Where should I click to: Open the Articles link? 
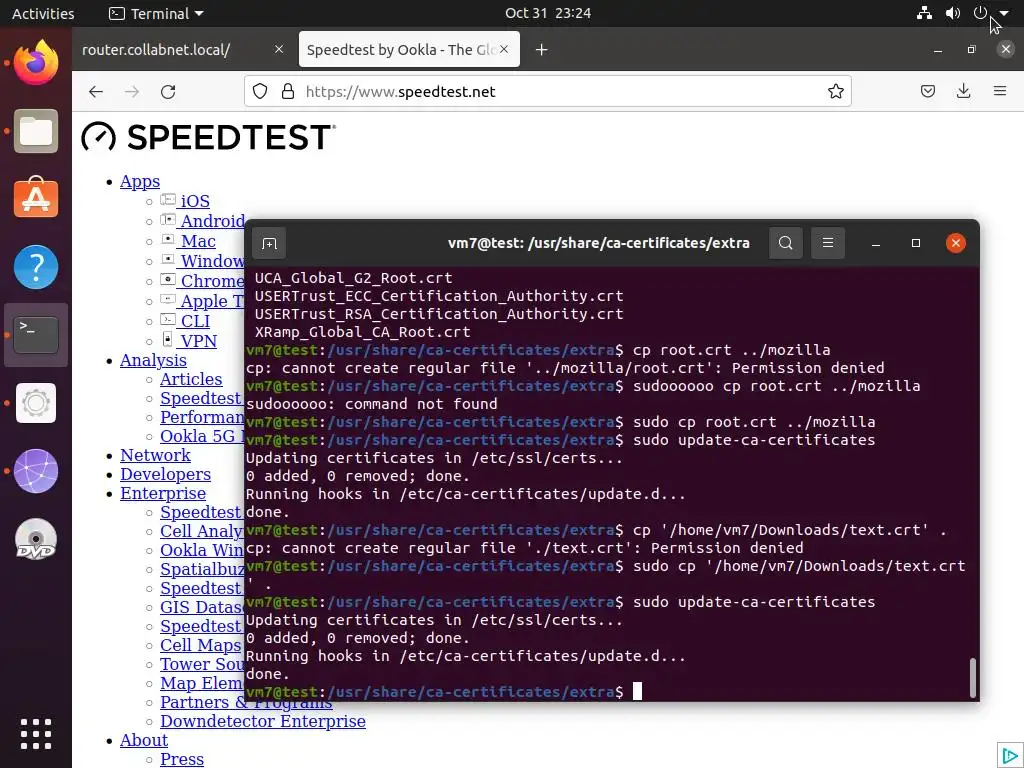pyautogui.click(x=191, y=379)
